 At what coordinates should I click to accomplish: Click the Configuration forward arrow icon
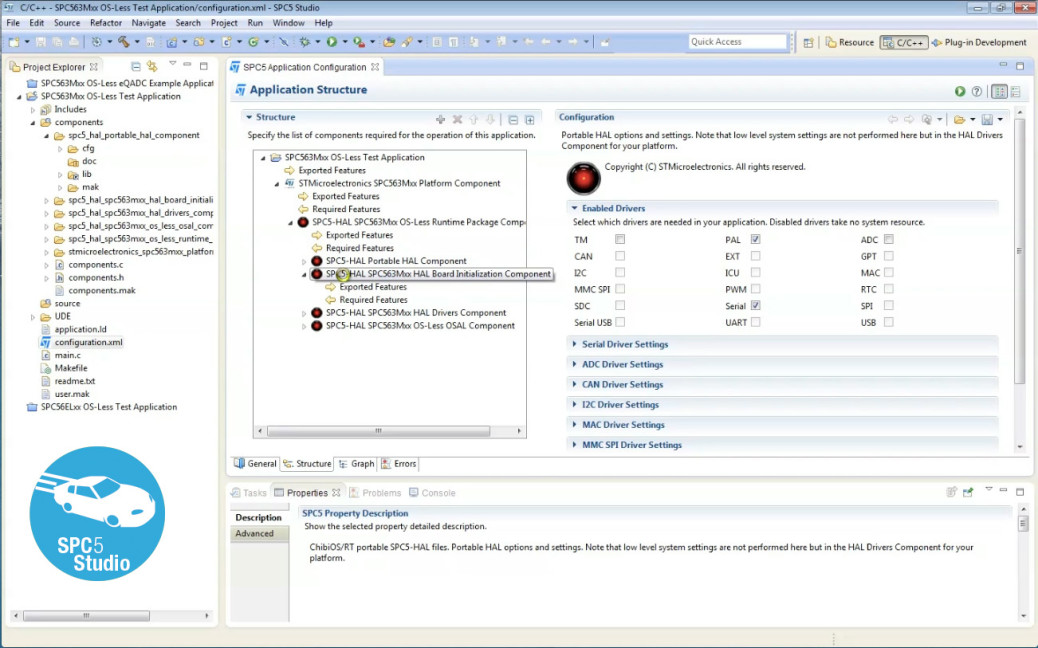[x=909, y=119]
